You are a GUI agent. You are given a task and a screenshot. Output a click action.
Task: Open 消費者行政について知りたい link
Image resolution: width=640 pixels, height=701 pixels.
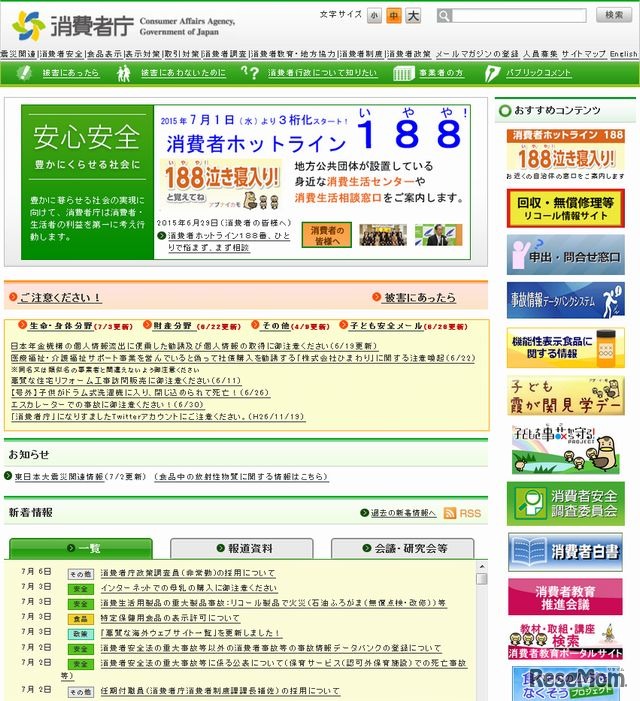pos(322,73)
